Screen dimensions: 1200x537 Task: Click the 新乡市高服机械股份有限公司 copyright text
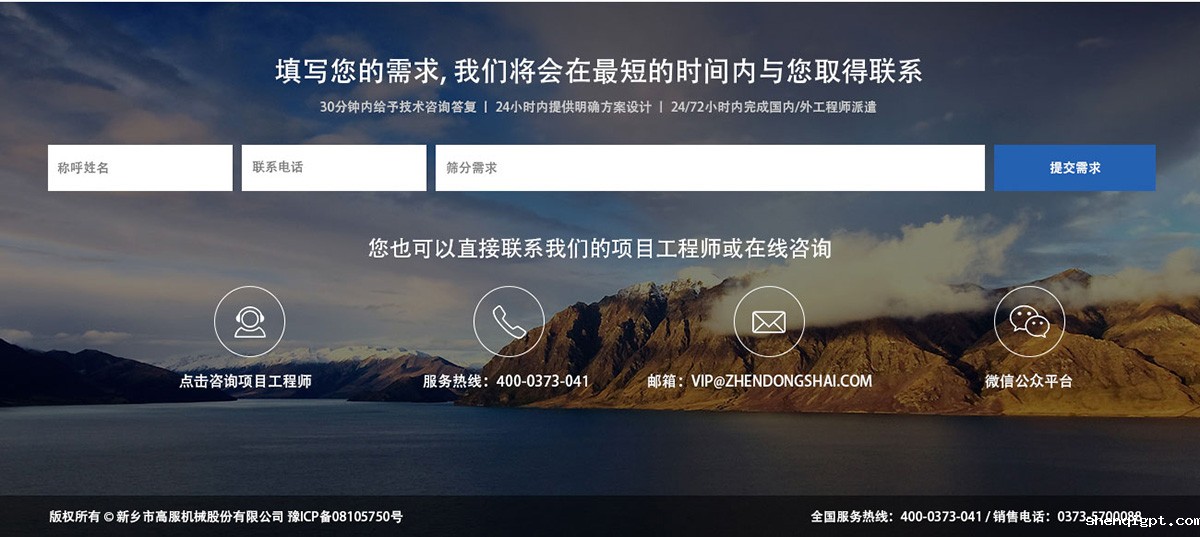coord(200,517)
